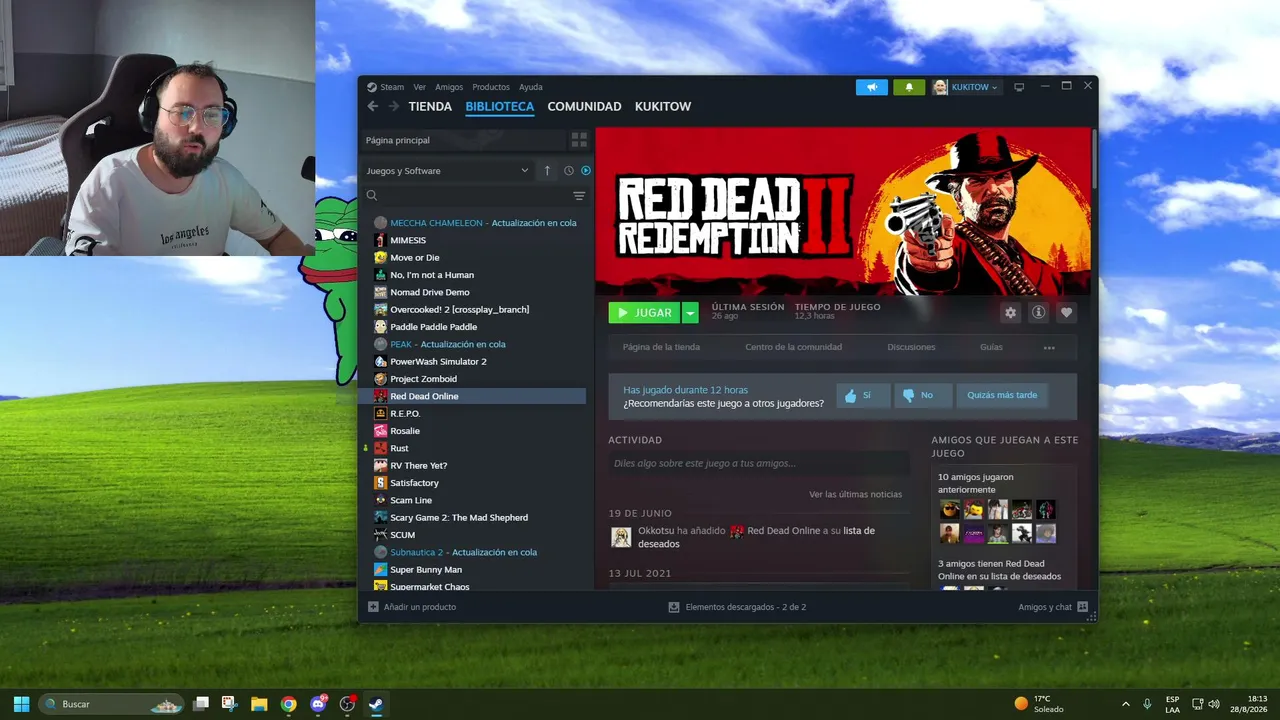This screenshot has height=720, width=1280.
Task: Open Página principal in the library sidebar
Action: click(463, 140)
